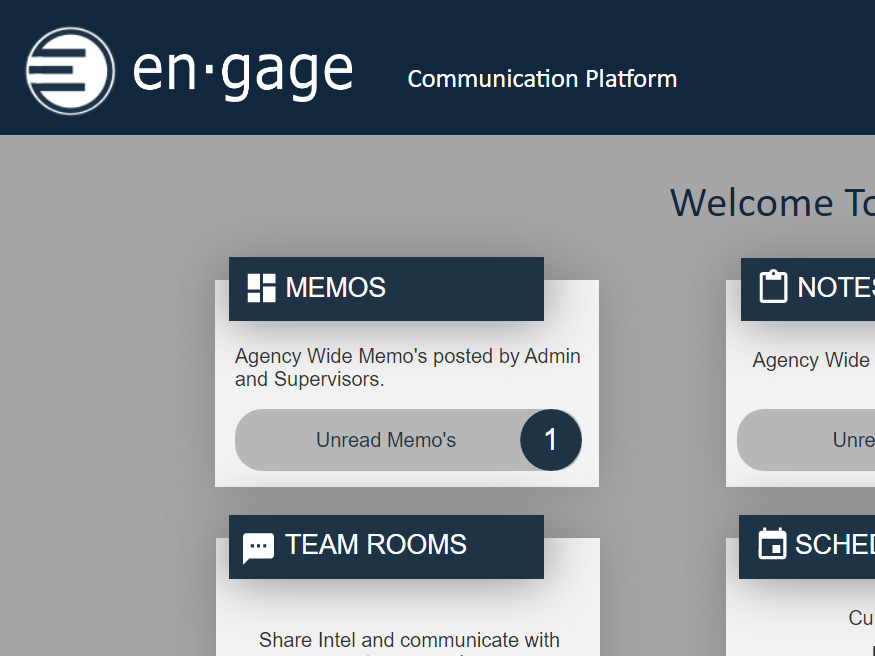
Task: Click the en·gage wordmark text
Action: pos(243,71)
